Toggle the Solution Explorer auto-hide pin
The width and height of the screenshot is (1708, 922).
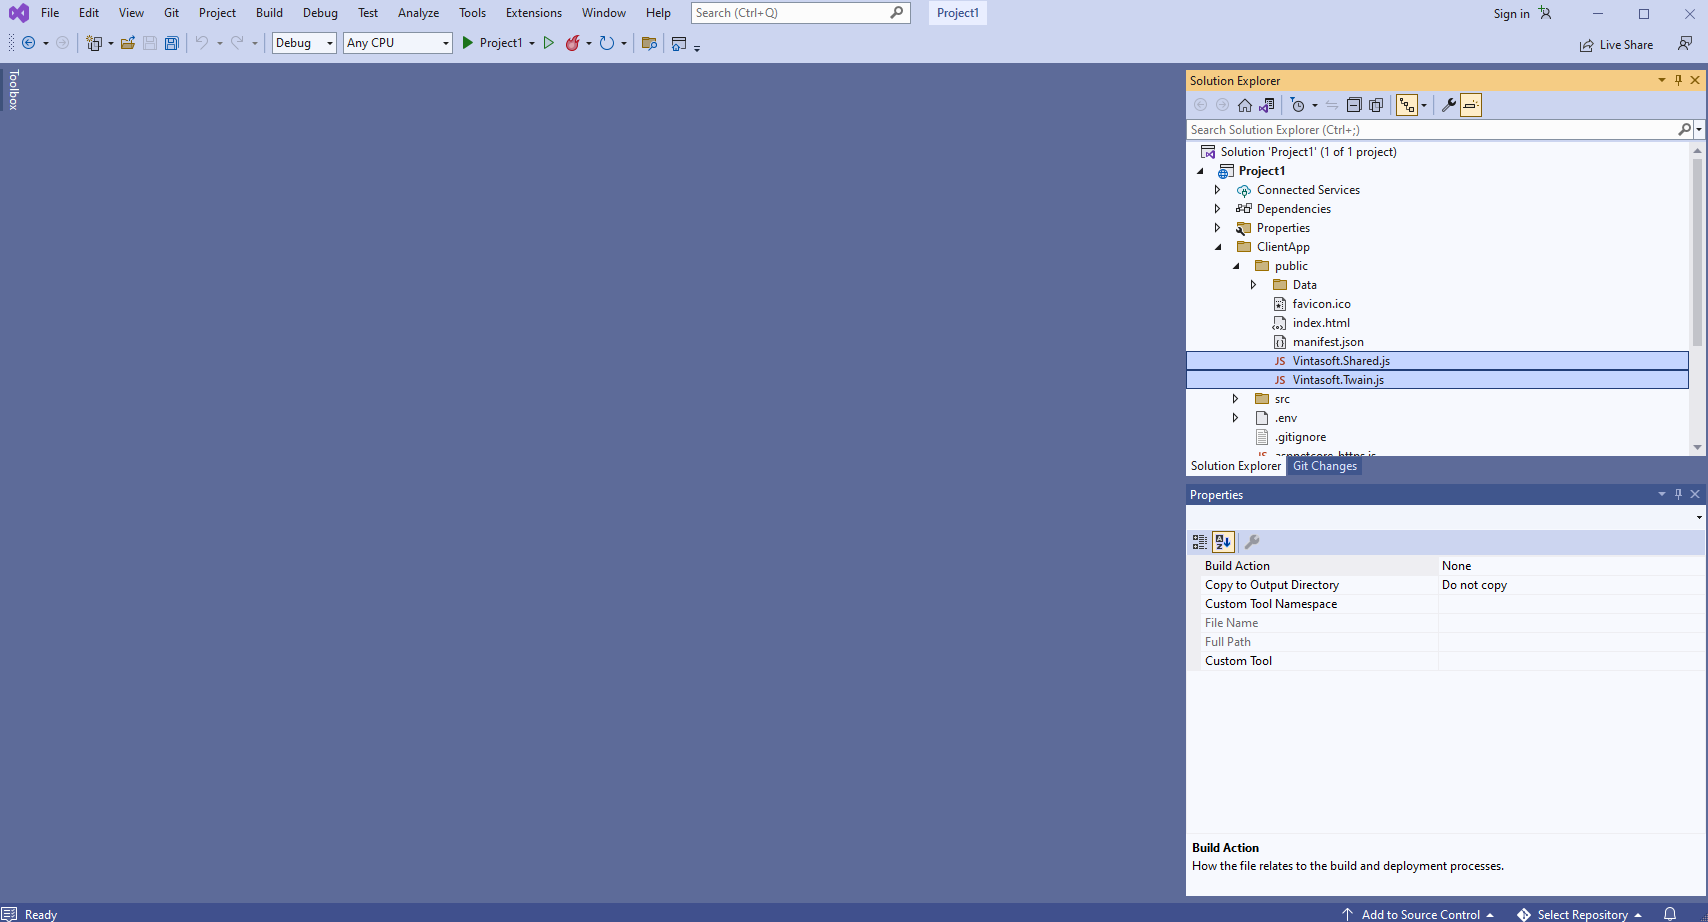point(1678,80)
